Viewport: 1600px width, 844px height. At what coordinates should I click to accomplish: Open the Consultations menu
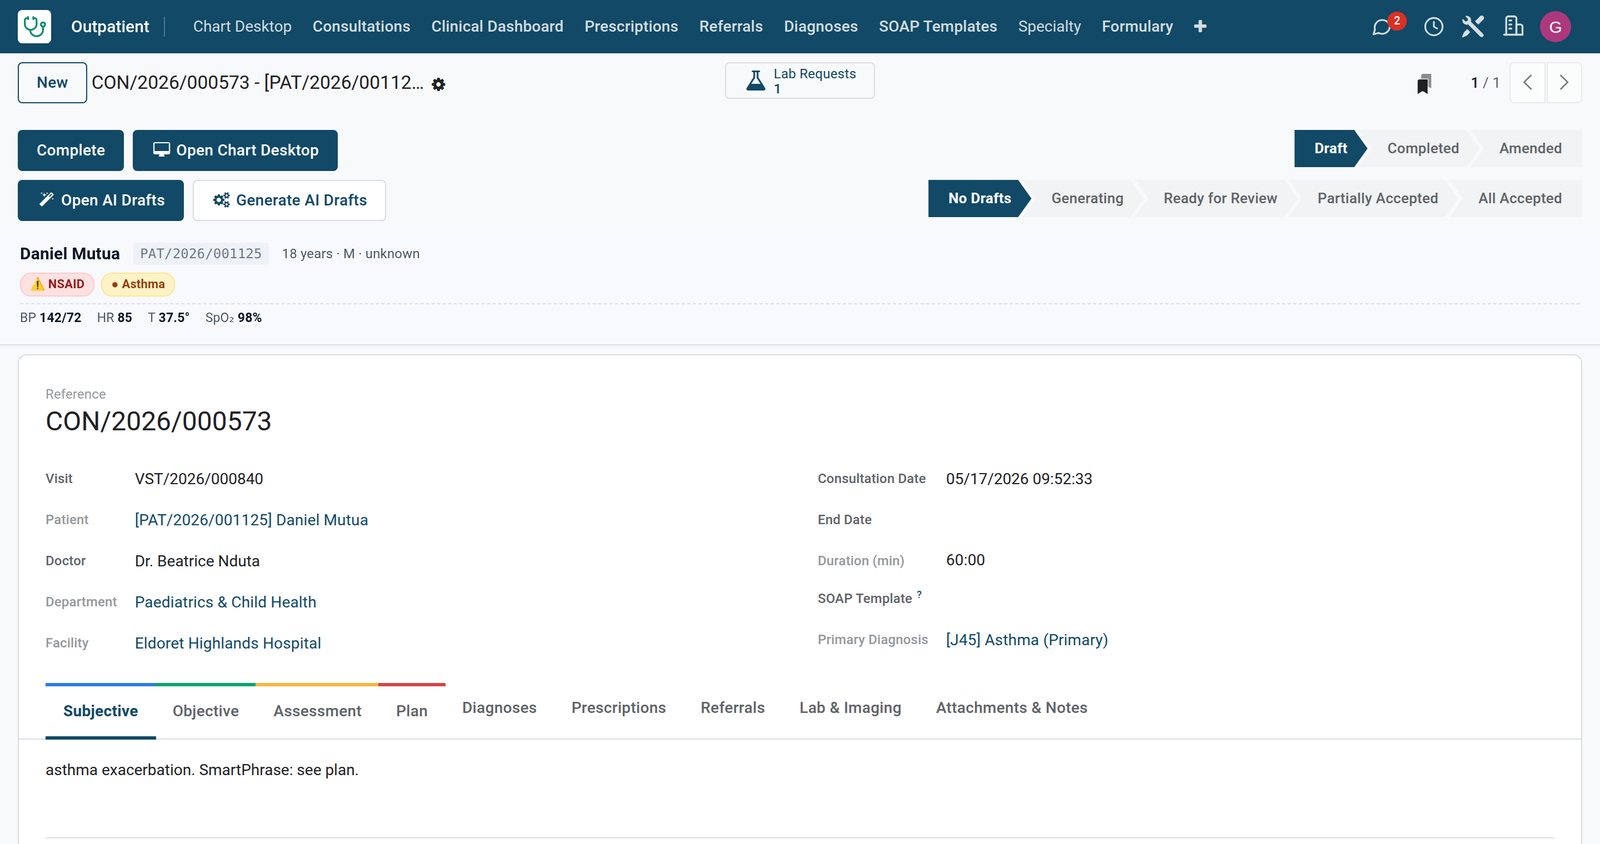click(x=361, y=26)
